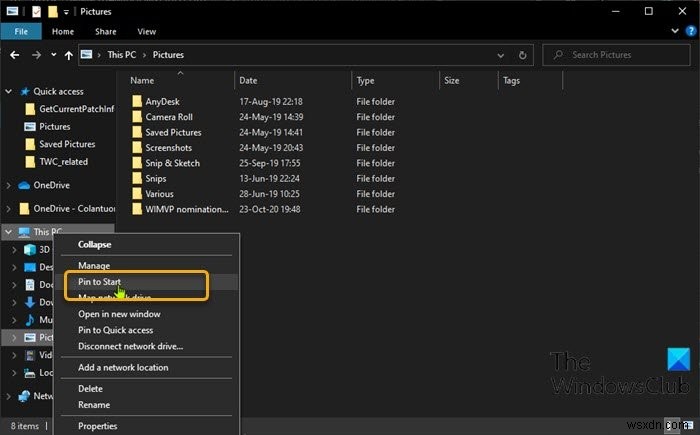Click This PC in the address bar
The height and width of the screenshot is (435, 700).
click(121, 54)
